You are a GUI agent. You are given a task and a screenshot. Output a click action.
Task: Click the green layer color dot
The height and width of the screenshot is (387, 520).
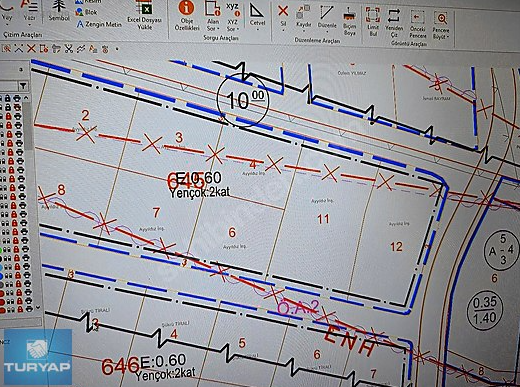tap(1, 250)
